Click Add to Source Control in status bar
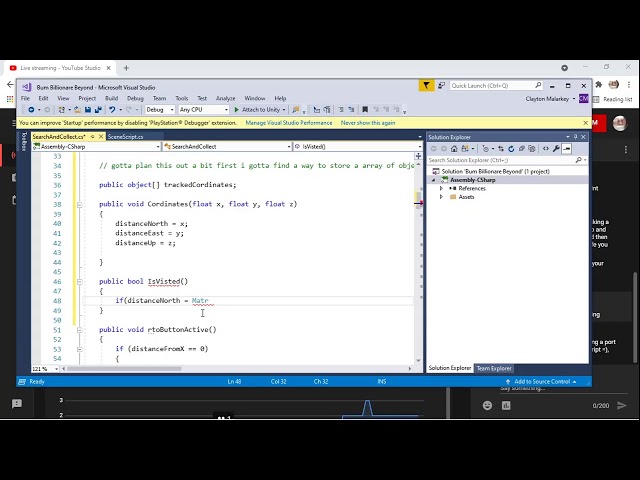640x480 pixels. [541, 382]
